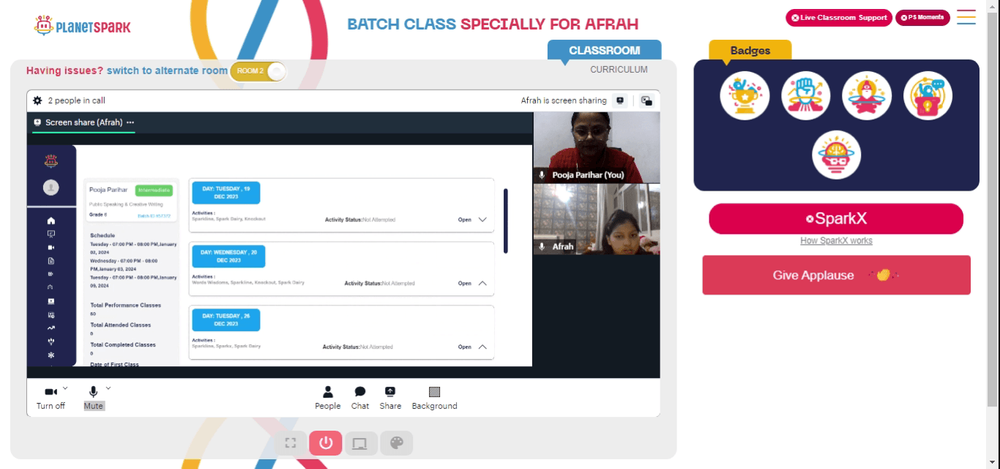The width and height of the screenshot is (1000, 469).
Task: Click DAY: WEDNESDAY, 20 DEC 2023 label
Action: pyautogui.click(x=228, y=257)
